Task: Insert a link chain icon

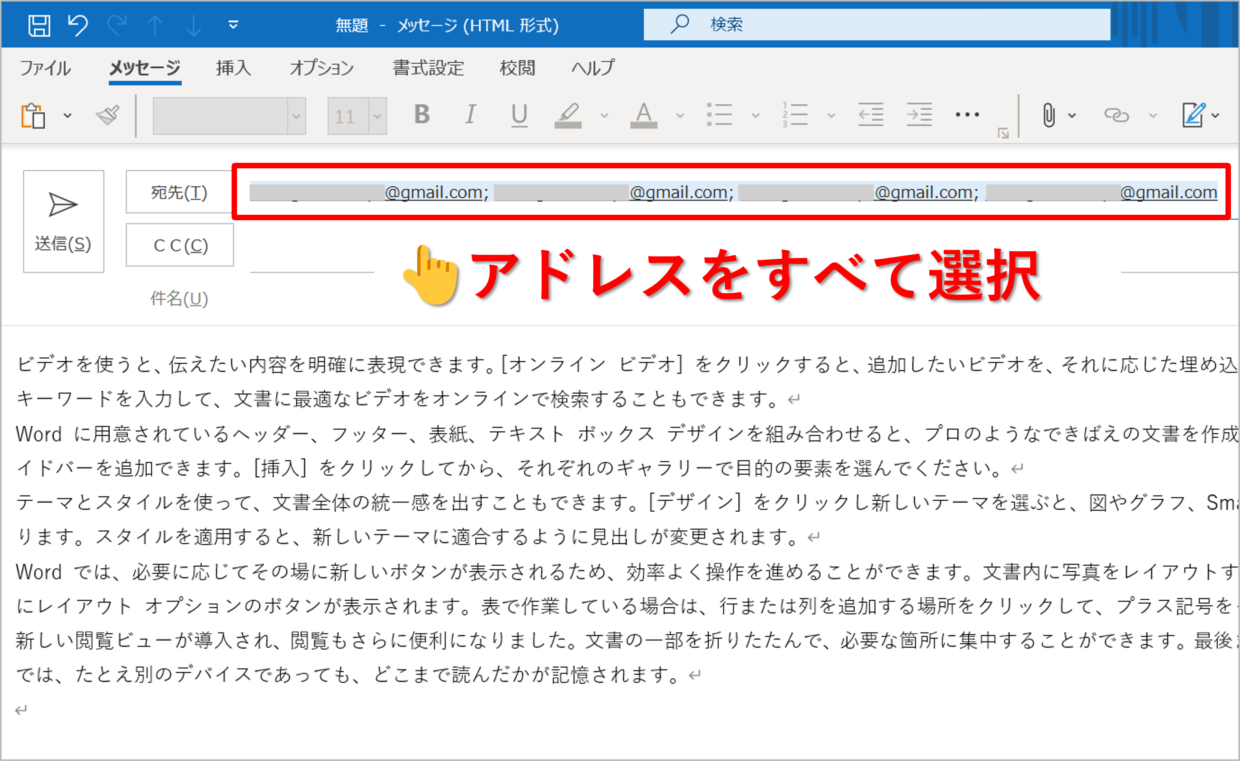Action: coord(1116,116)
